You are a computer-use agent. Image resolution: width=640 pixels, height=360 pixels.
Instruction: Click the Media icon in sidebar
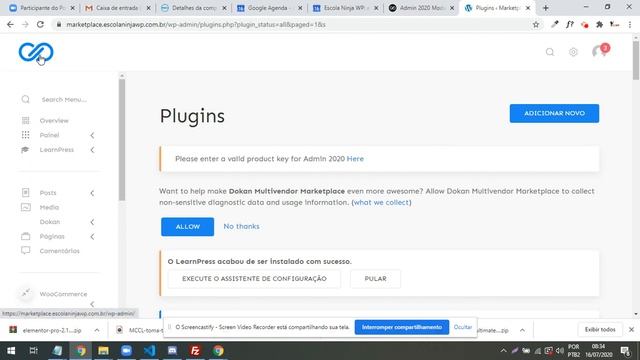[26, 207]
